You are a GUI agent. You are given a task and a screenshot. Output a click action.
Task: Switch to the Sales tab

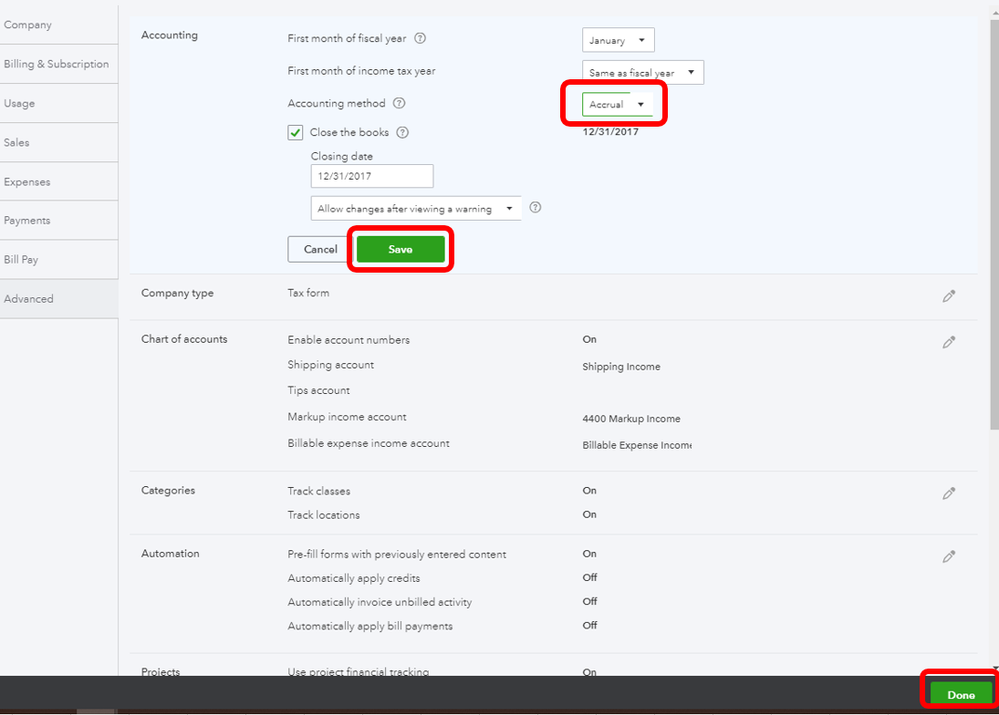click(59, 143)
